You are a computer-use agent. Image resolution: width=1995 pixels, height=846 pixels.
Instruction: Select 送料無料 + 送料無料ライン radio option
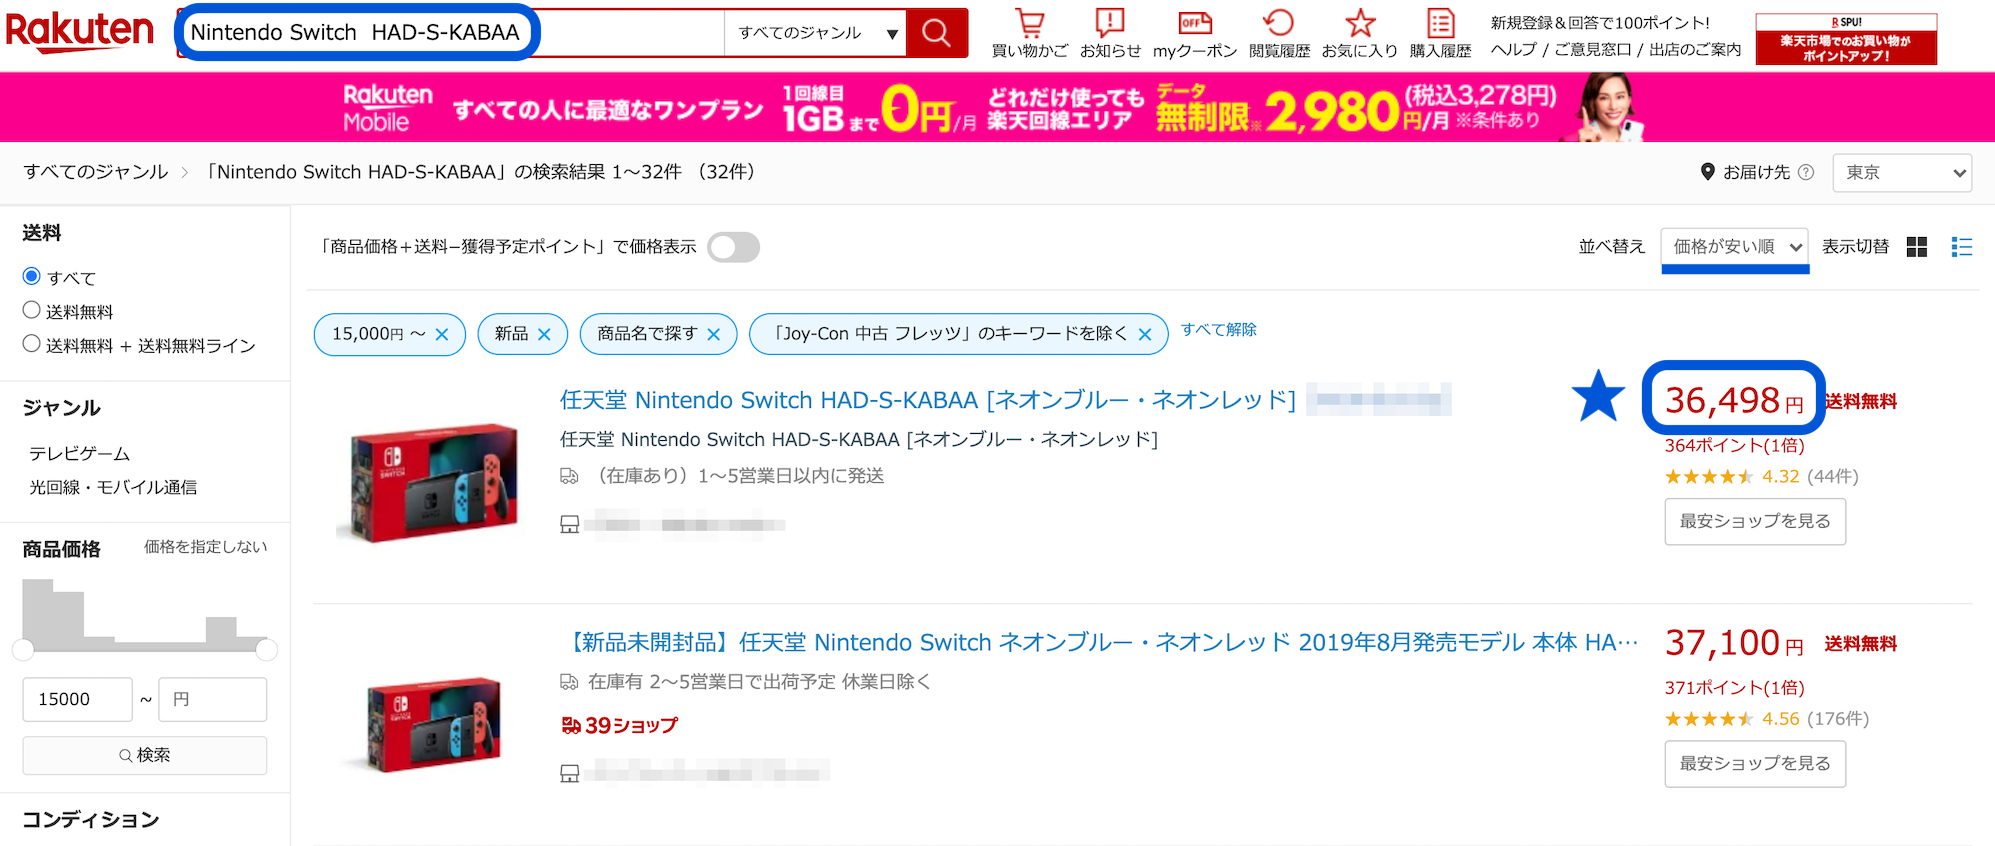pos(32,345)
